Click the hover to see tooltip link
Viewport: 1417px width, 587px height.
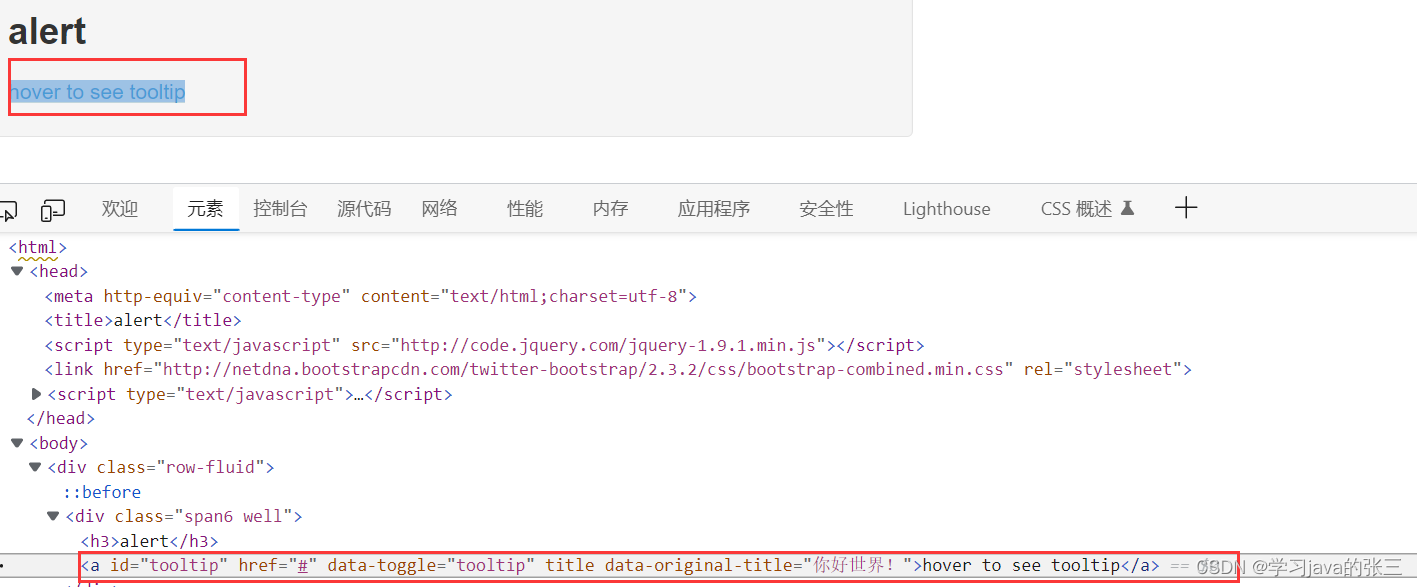(x=97, y=92)
